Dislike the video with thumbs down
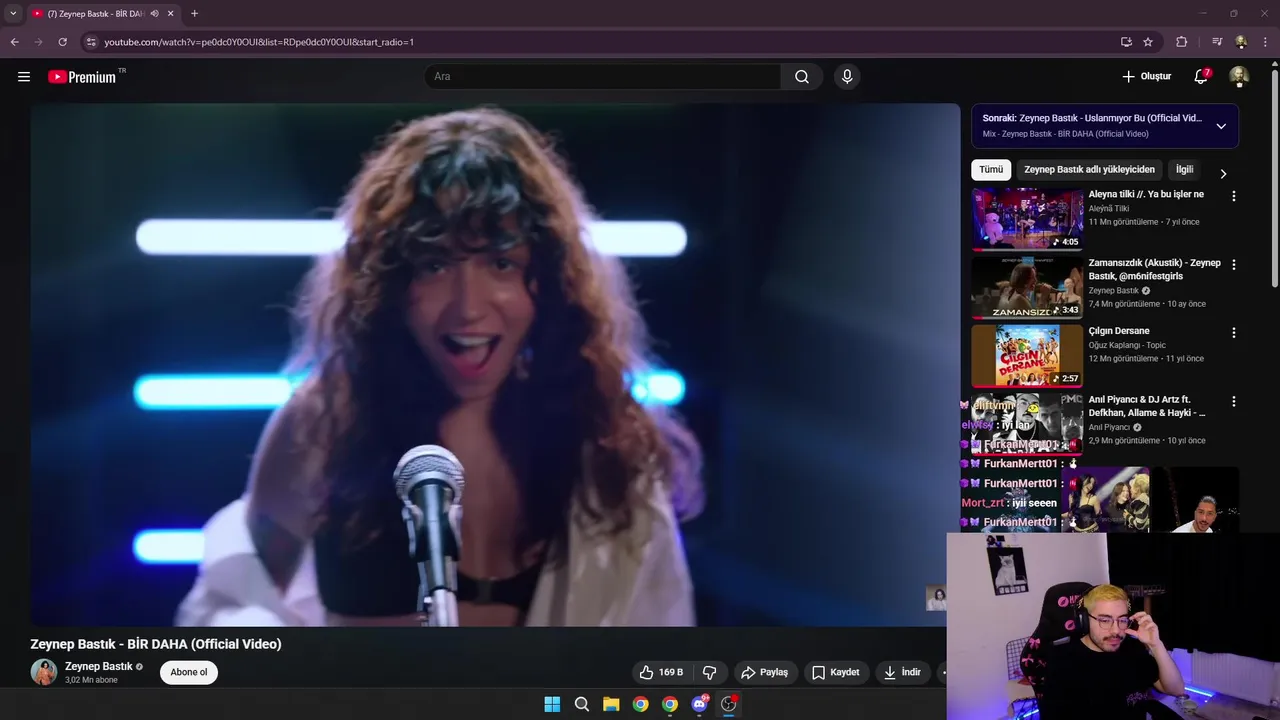This screenshot has width=1280, height=720. click(x=709, y=672)
